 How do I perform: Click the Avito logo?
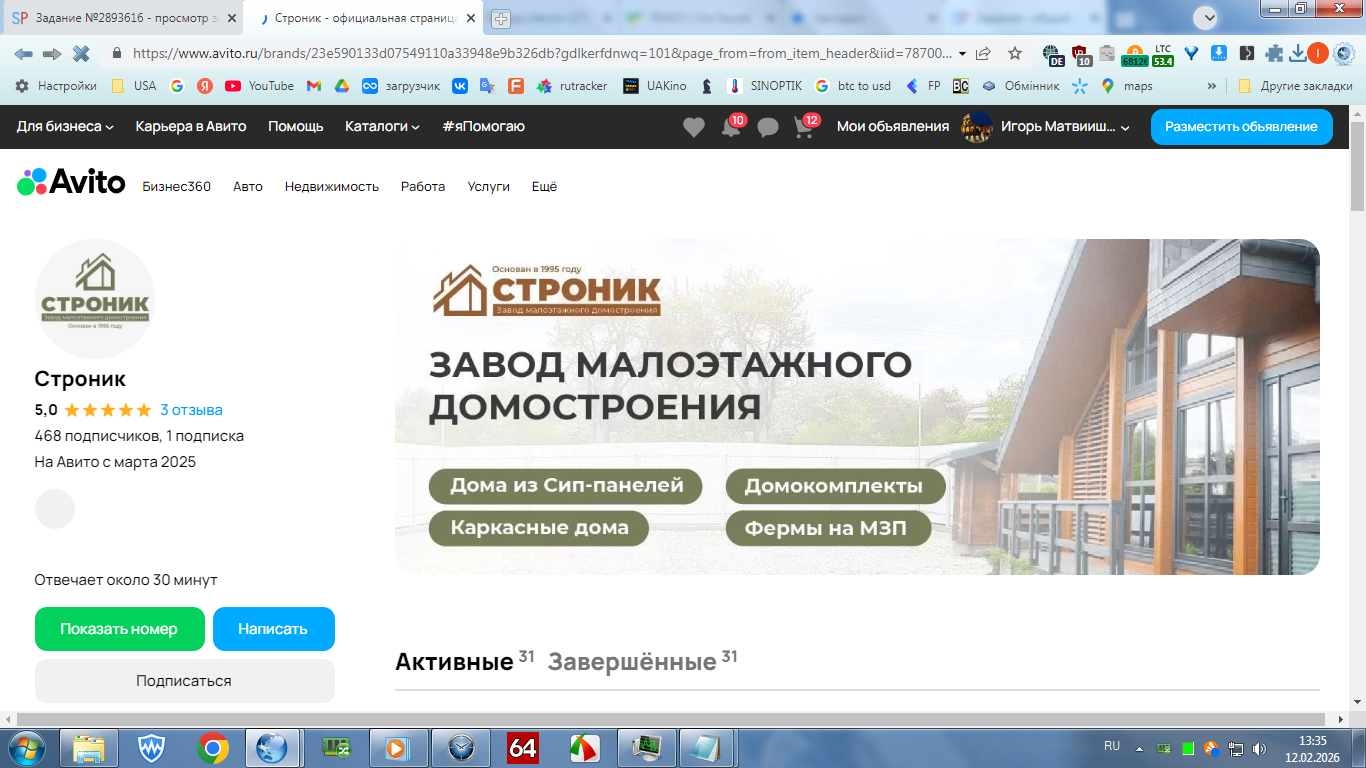coord(71,182)
